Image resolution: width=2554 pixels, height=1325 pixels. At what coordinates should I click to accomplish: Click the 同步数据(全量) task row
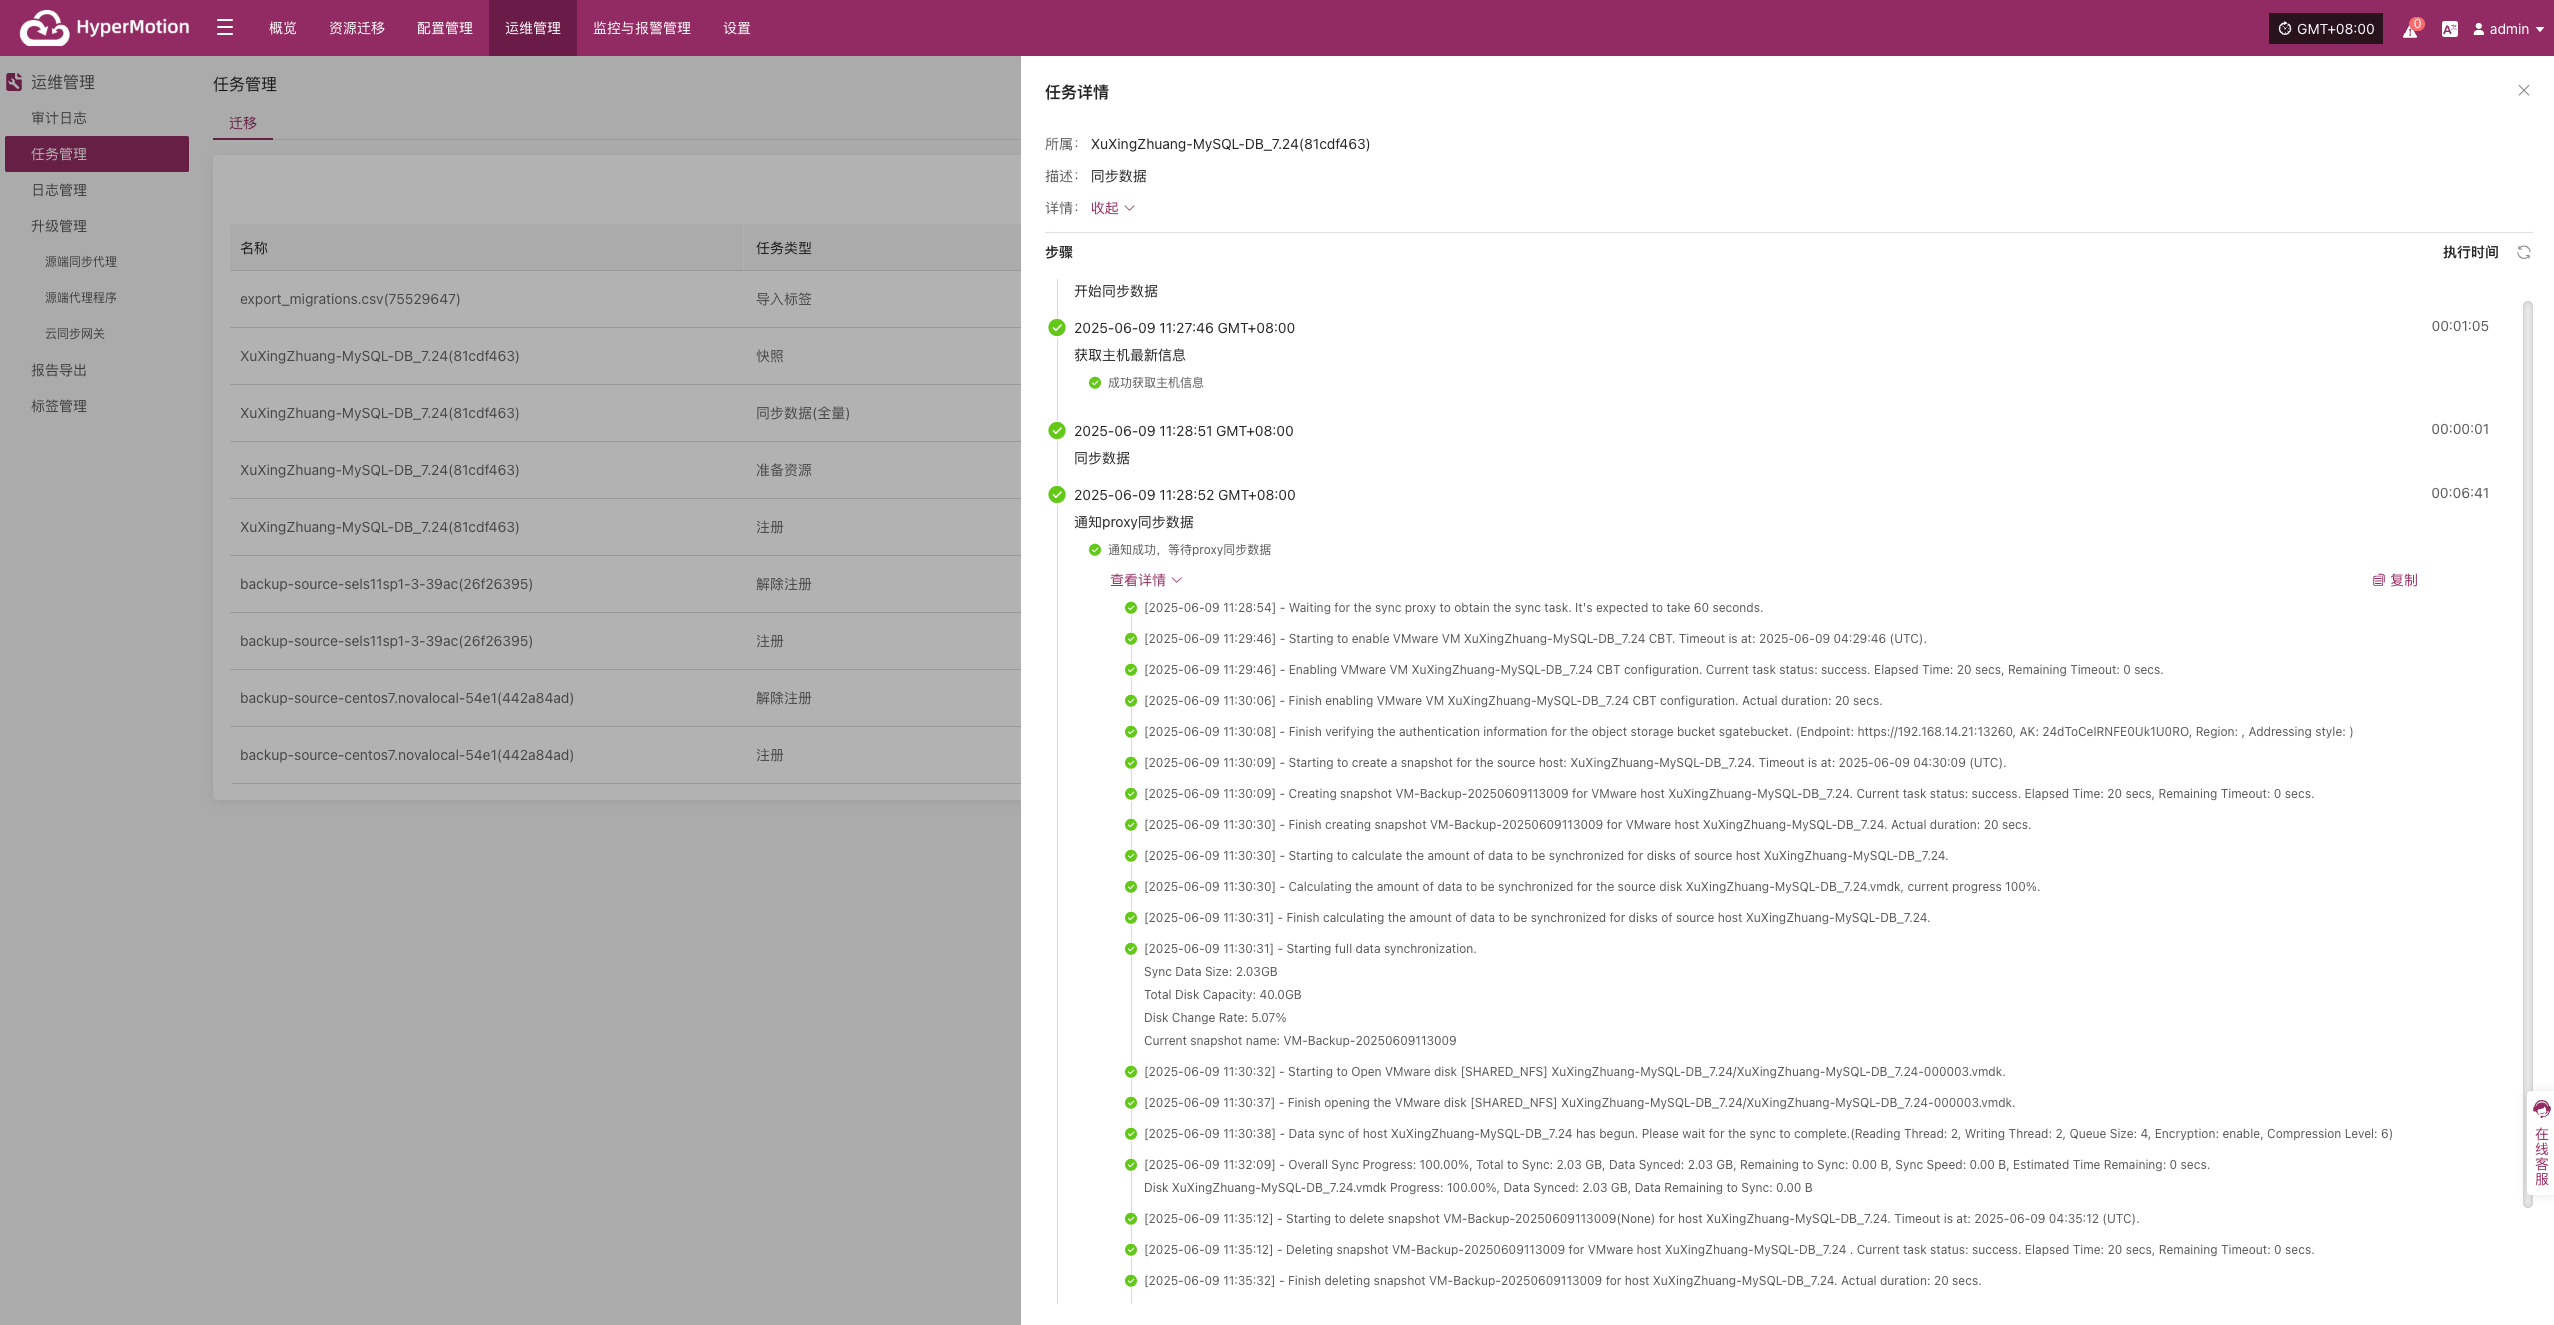pos(625,413)
